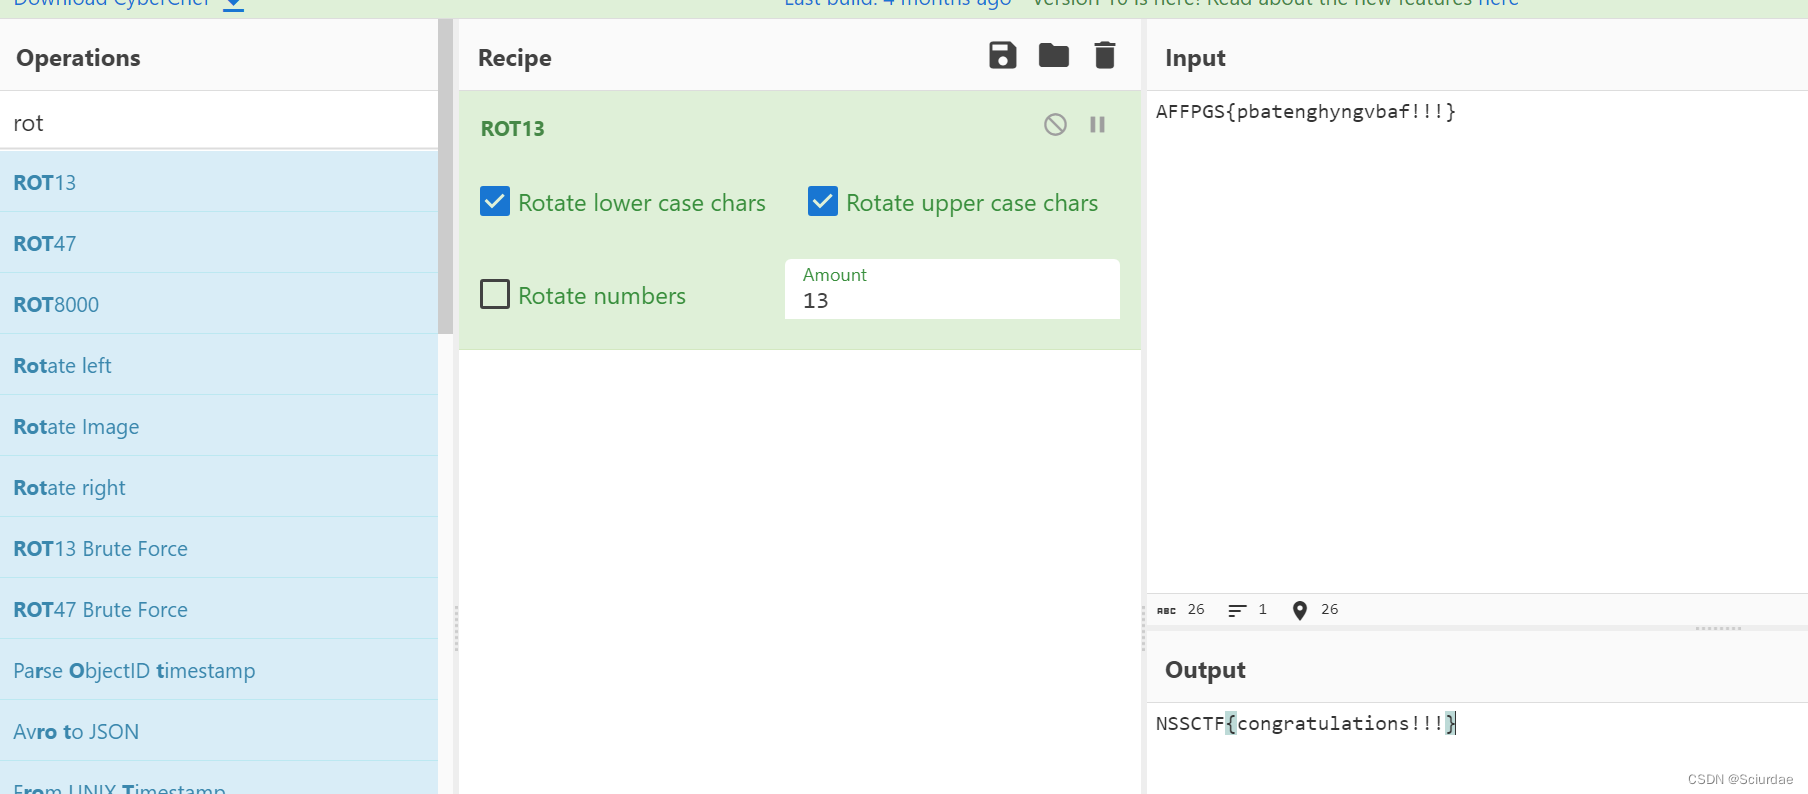Click the Recipe panel heading
Viewport: 1808px width, 794px height.
pyautogui.click(x=514, y=58)
